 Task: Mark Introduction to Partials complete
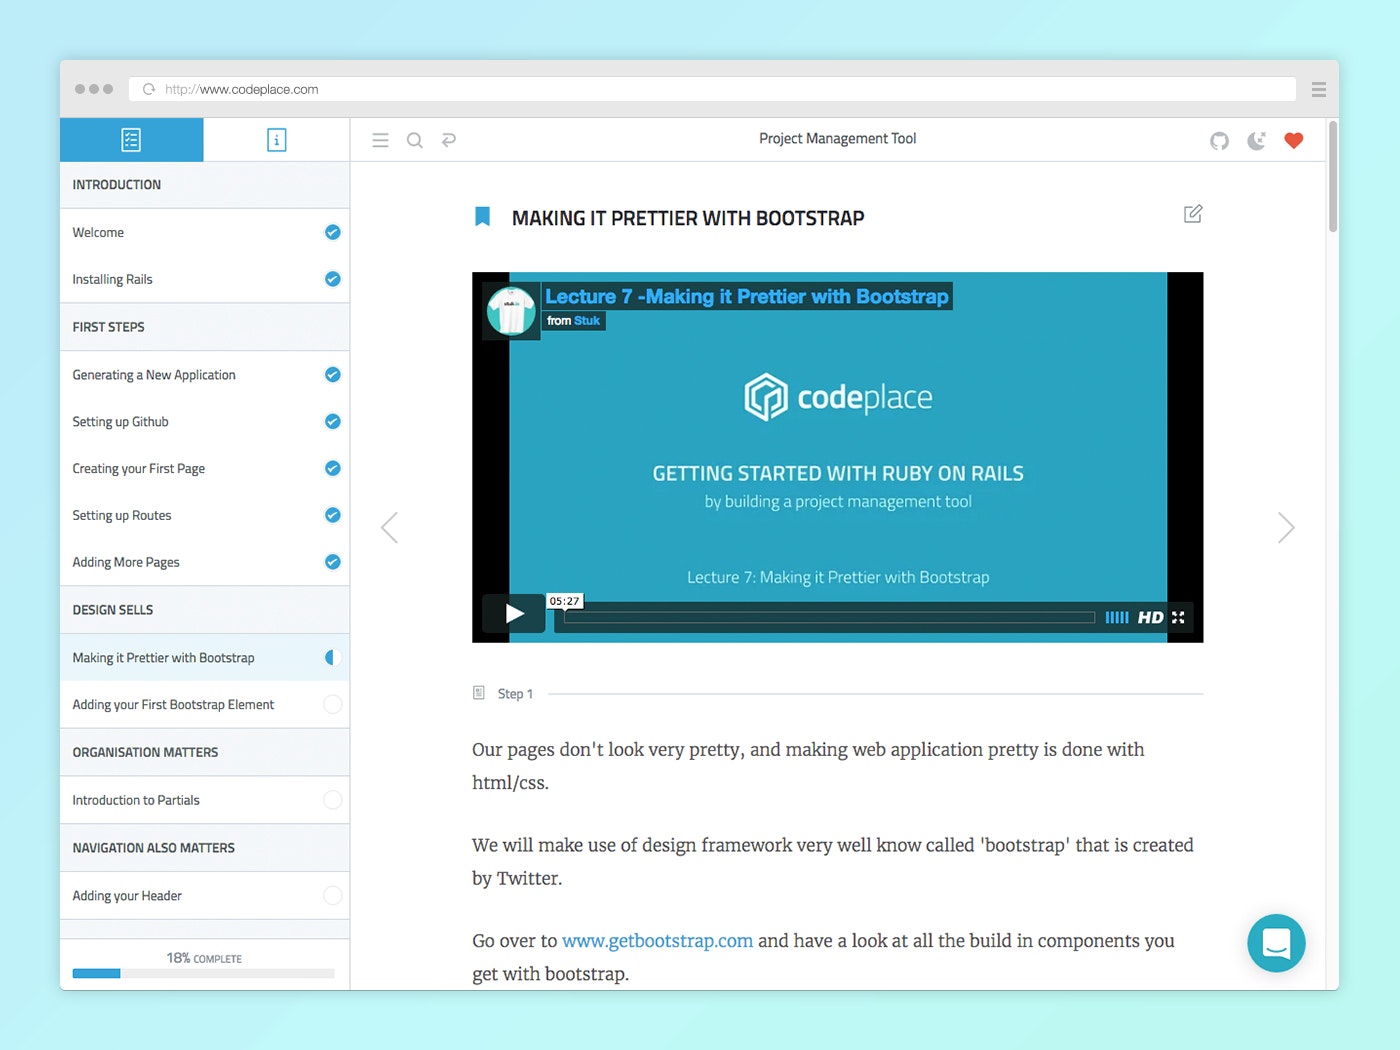333,800
